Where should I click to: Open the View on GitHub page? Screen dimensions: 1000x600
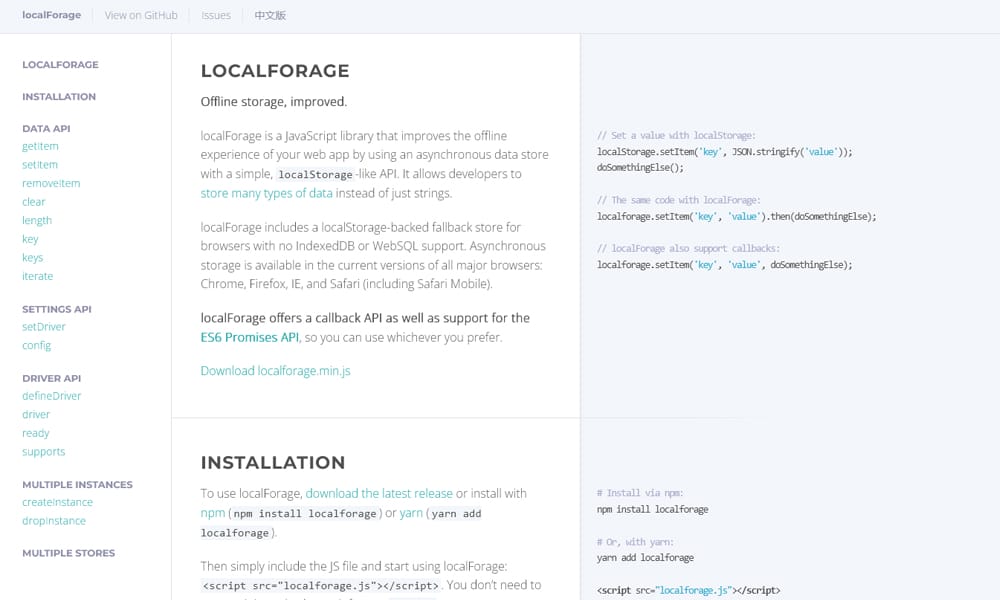[140, 15]
